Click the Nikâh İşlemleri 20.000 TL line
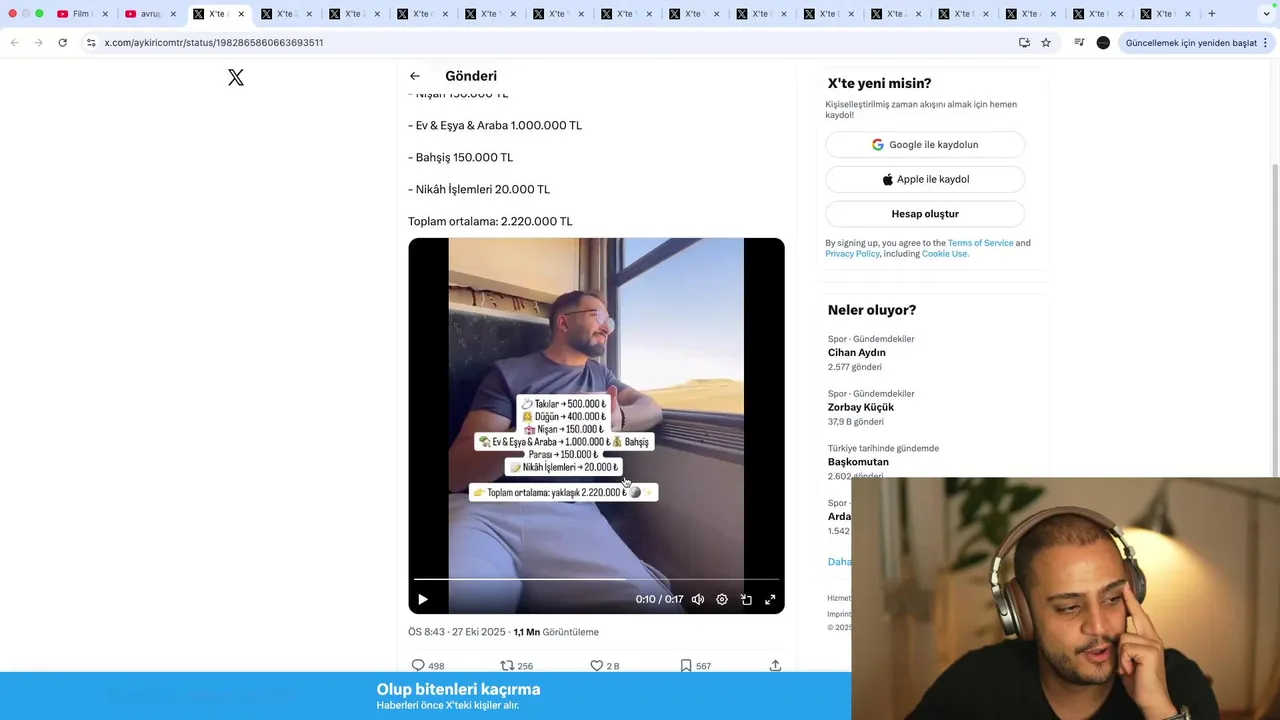Viewport: 1280px width, 720px height. click(479, 189)
